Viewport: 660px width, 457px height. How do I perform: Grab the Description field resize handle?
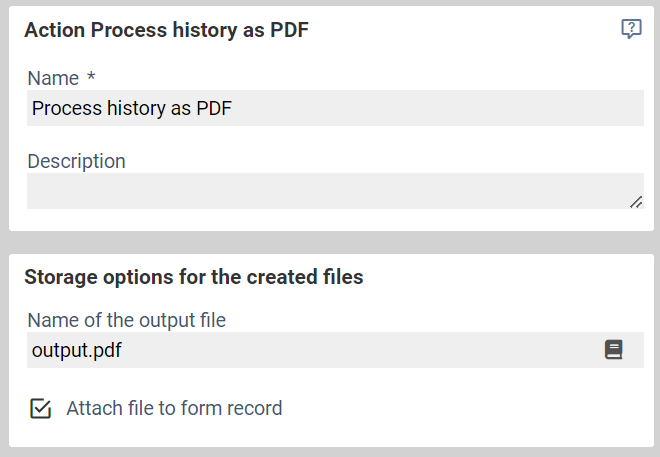tap(636, 201)
